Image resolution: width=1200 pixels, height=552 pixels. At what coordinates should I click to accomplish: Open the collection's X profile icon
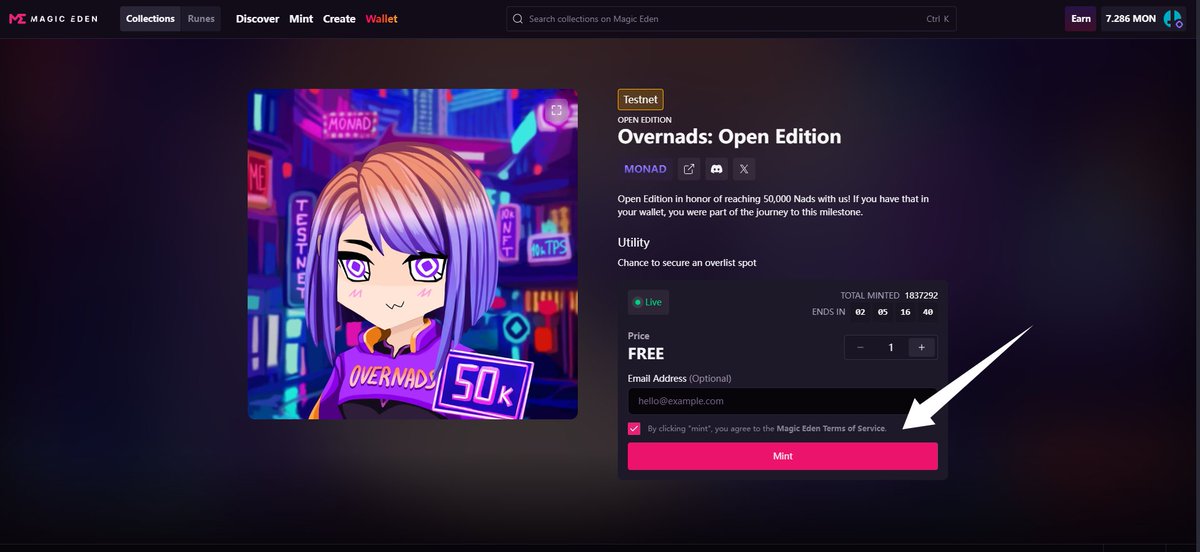[744, 169]
